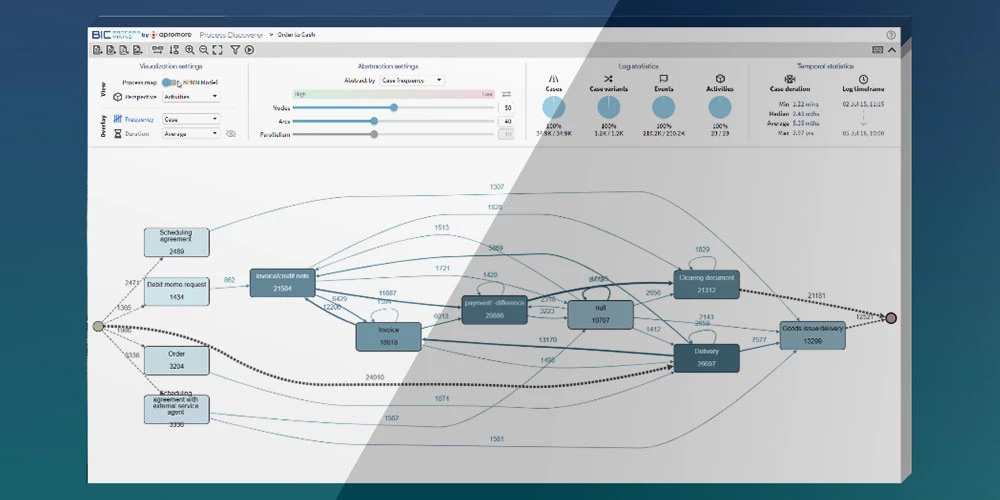Adjust the Nodes slider handle
1000x500 pixels.
pos(394,108)
